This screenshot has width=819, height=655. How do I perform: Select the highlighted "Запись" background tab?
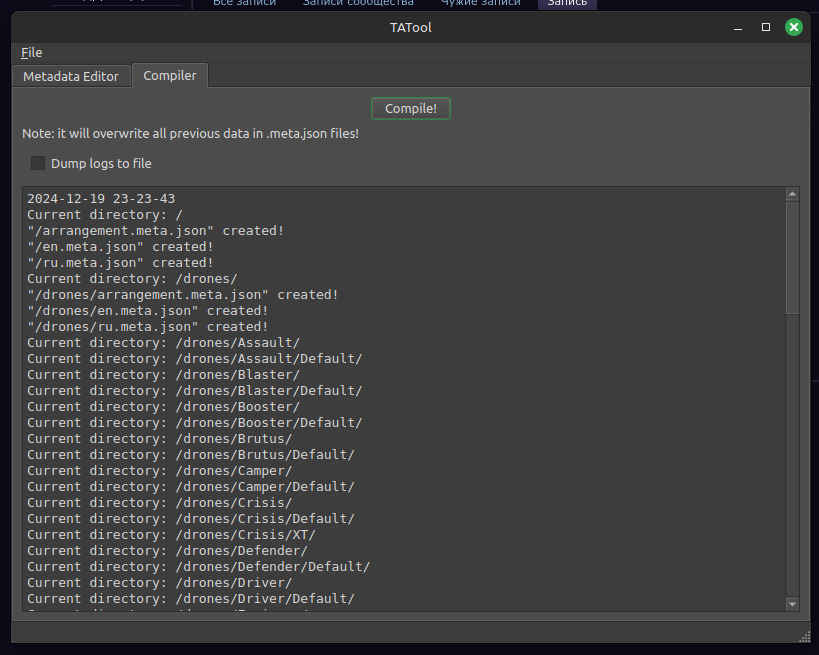tap(567, 3)
